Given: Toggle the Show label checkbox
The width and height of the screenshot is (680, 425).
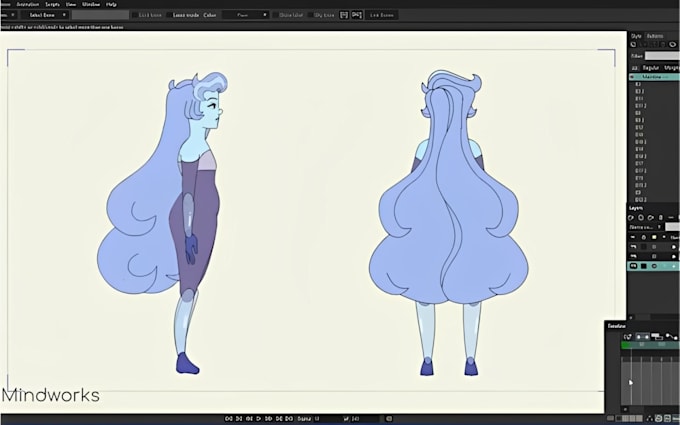Looking at the screenshot, I should (276, 15).
